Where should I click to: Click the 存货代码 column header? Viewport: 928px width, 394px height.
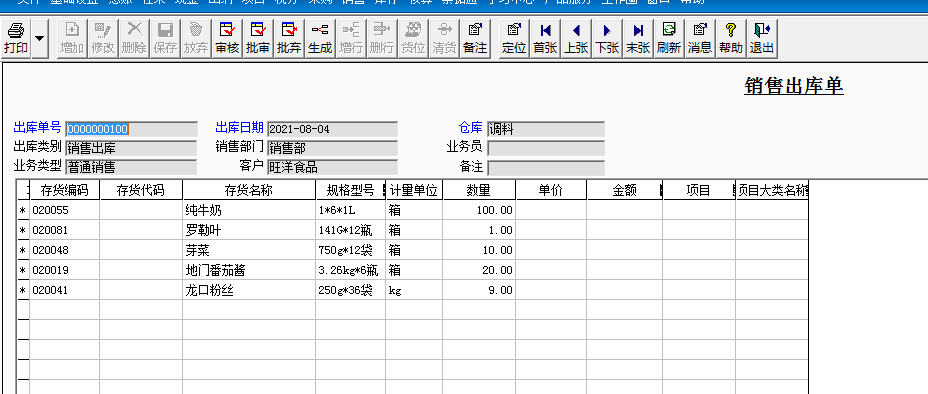pyautogui.click(x=141, y=190)
